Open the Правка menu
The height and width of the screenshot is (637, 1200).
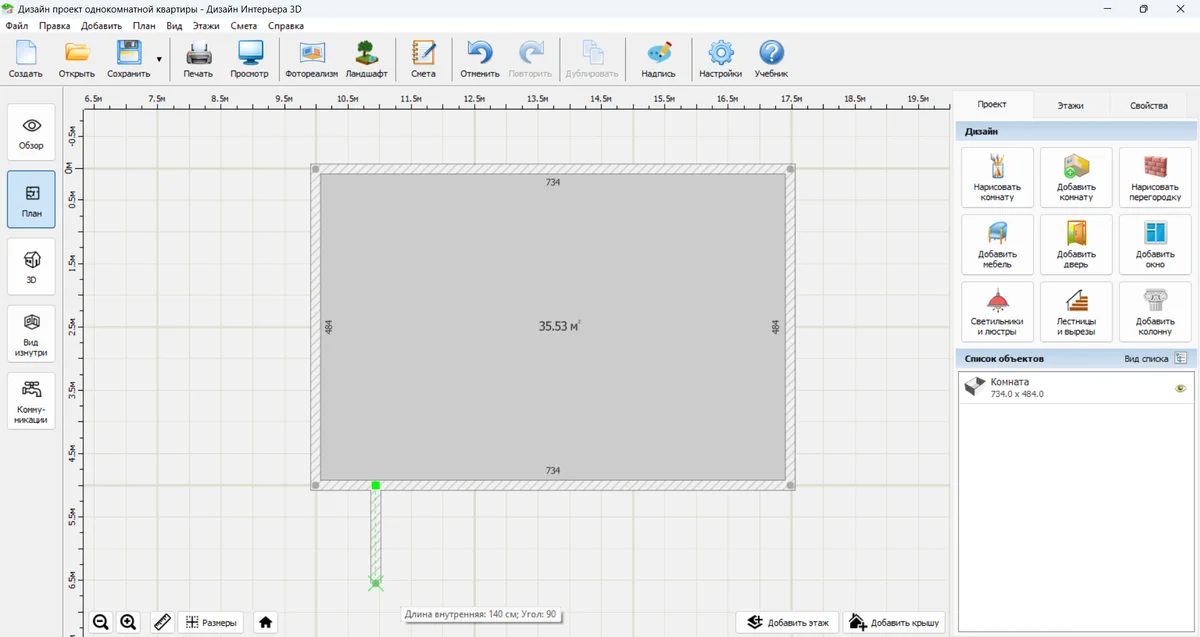click(x=54, y=25)
